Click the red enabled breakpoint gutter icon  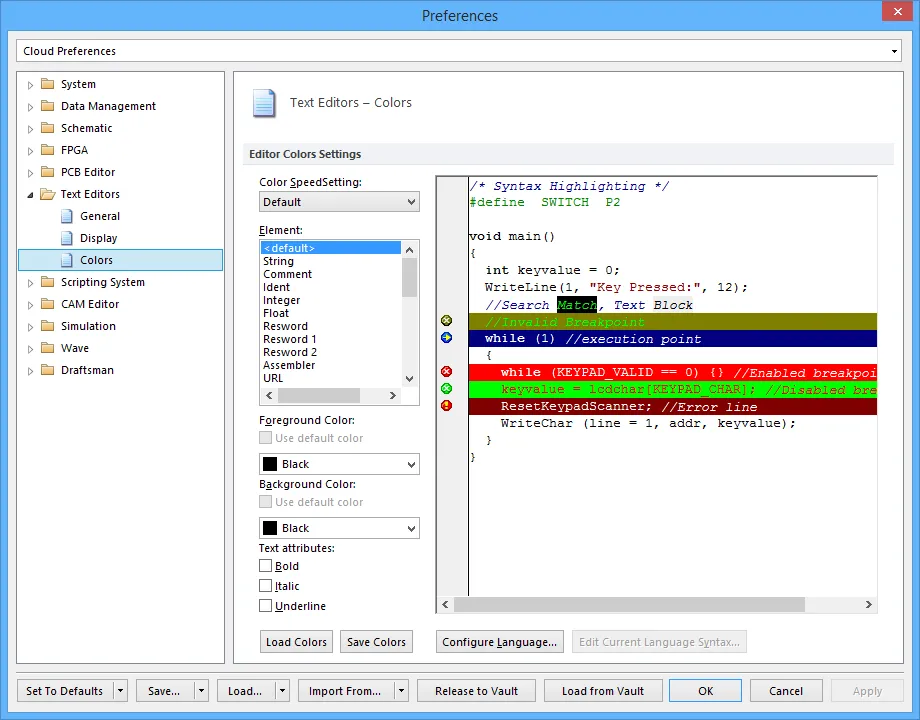[446, 372]
